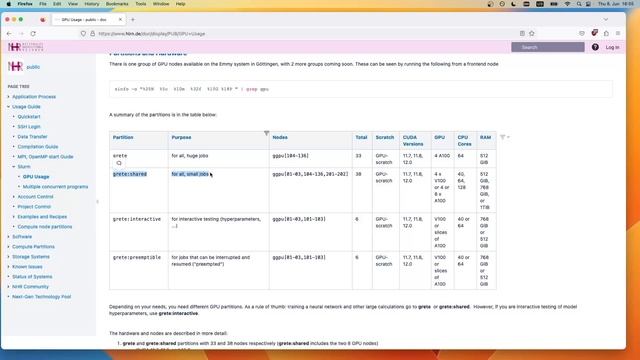Viewport: 640px width, 360px height.
Task: Open the Firefox hamburger application menu
Action: [x=618, y=33]
